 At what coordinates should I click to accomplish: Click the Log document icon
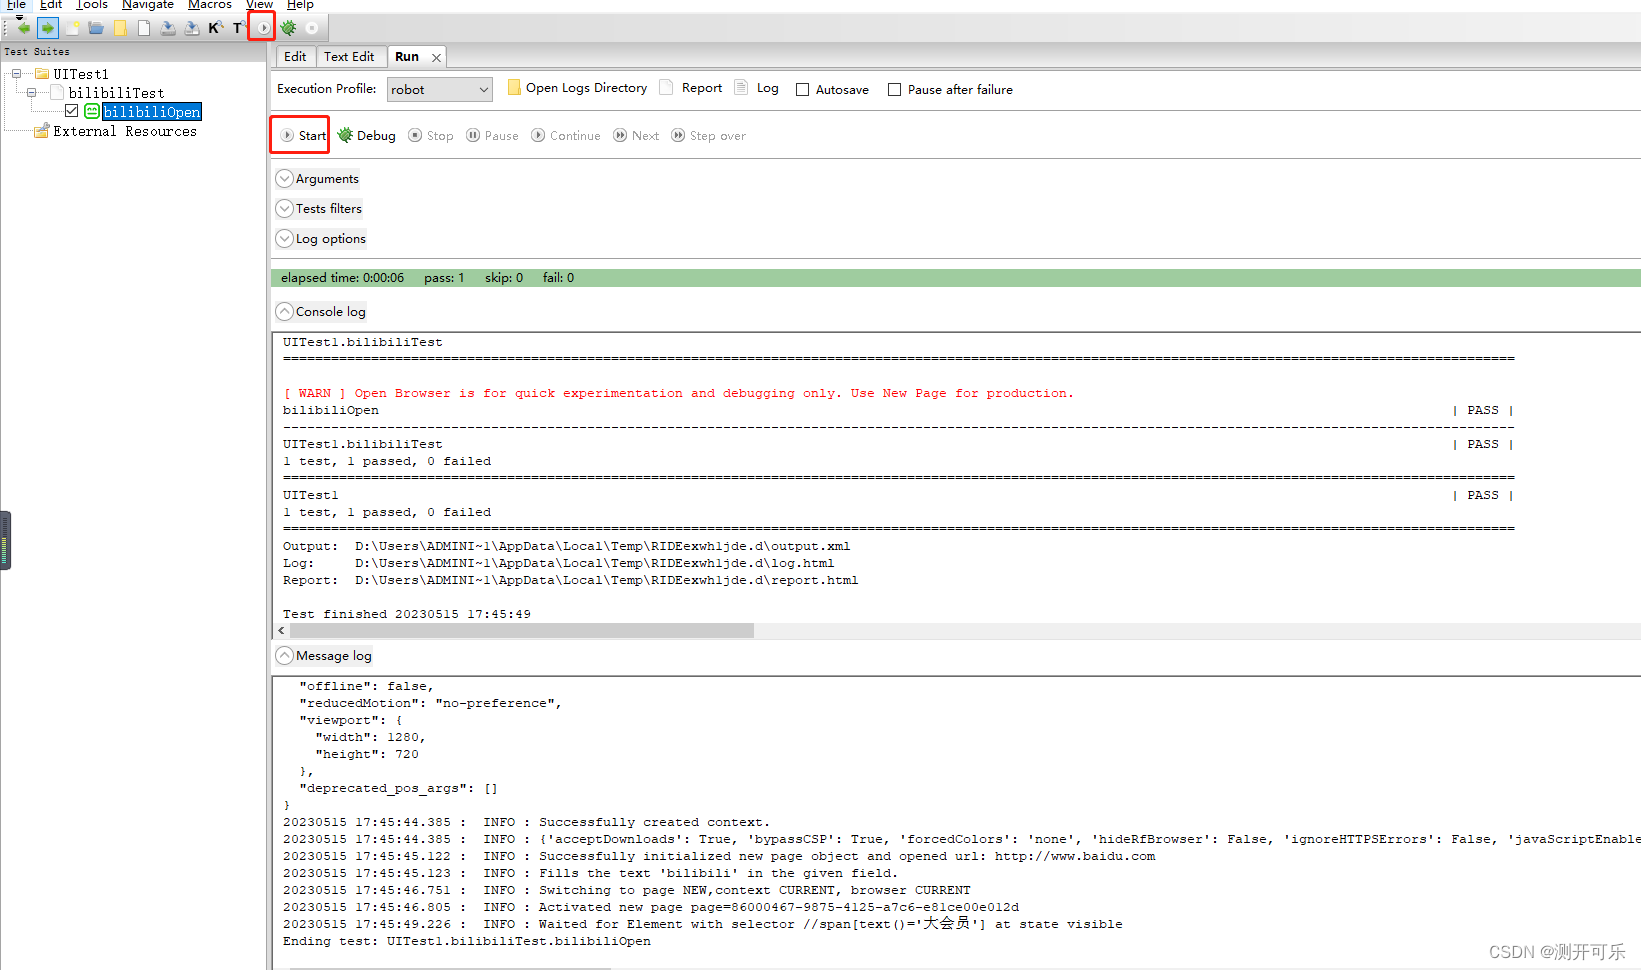pyautogui.click(x=741, y=87)
